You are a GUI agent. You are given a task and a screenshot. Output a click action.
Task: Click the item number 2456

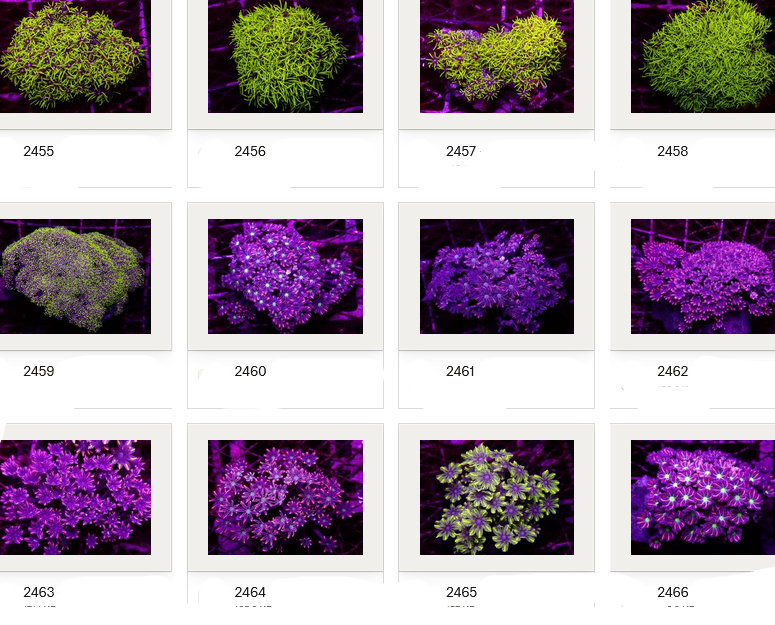(250, 151)
